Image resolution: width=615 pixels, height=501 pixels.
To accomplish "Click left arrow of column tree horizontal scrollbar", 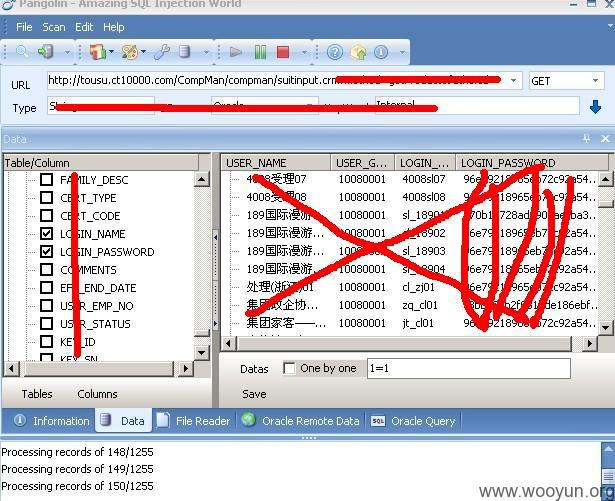I will [11, 368].
